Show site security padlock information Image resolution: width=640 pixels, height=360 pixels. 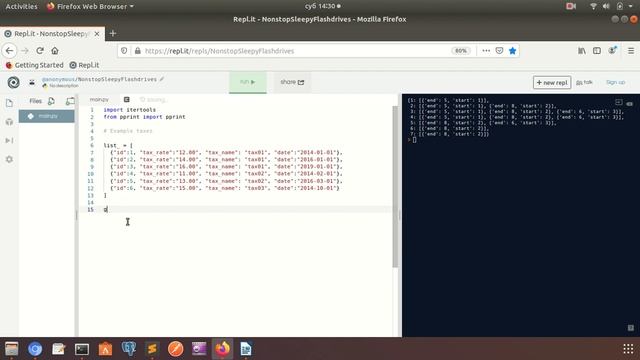(138, 51)
